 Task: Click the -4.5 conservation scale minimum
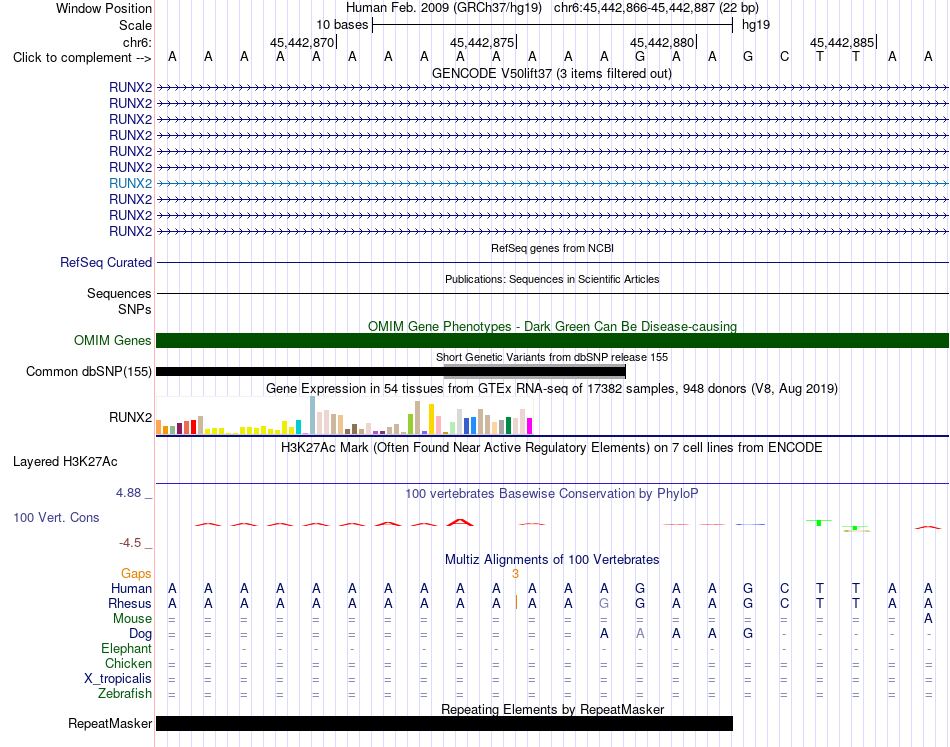[x=130, y=543]
